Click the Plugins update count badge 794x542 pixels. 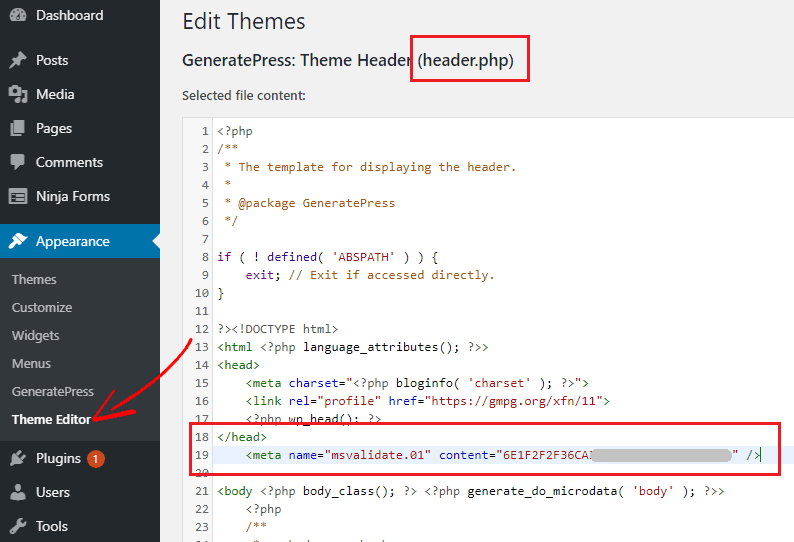point(95,459)
